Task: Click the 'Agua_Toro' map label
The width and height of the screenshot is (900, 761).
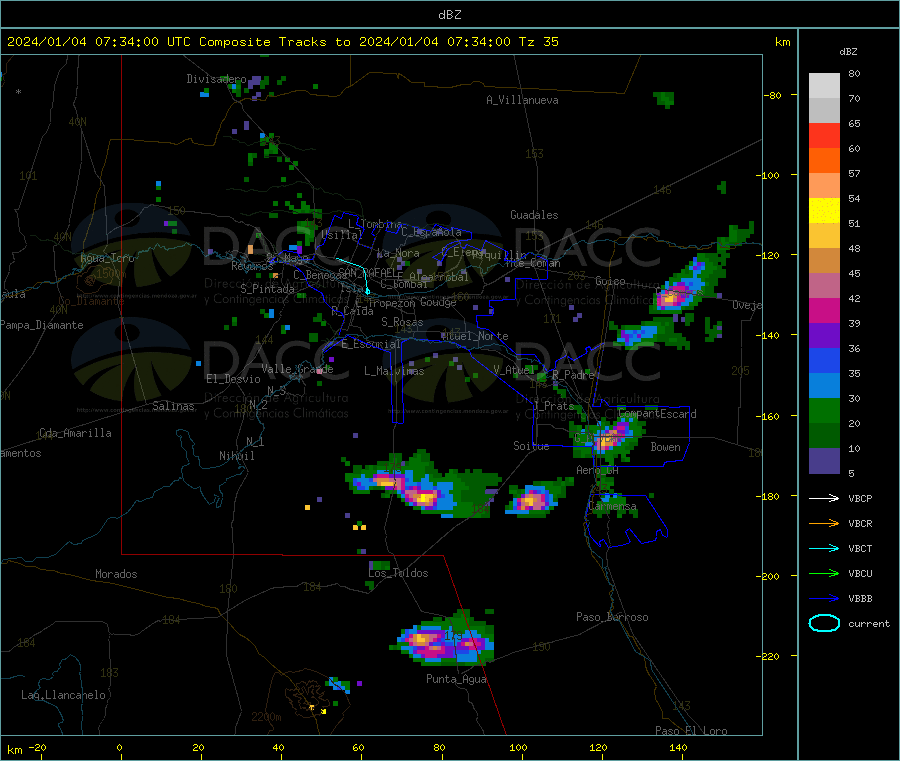Action: tap(107, 258)
